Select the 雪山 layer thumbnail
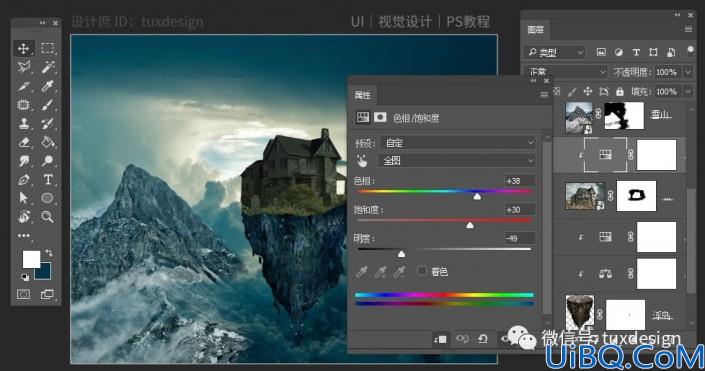This screenshot has height=371, width=705. (579, 116)
